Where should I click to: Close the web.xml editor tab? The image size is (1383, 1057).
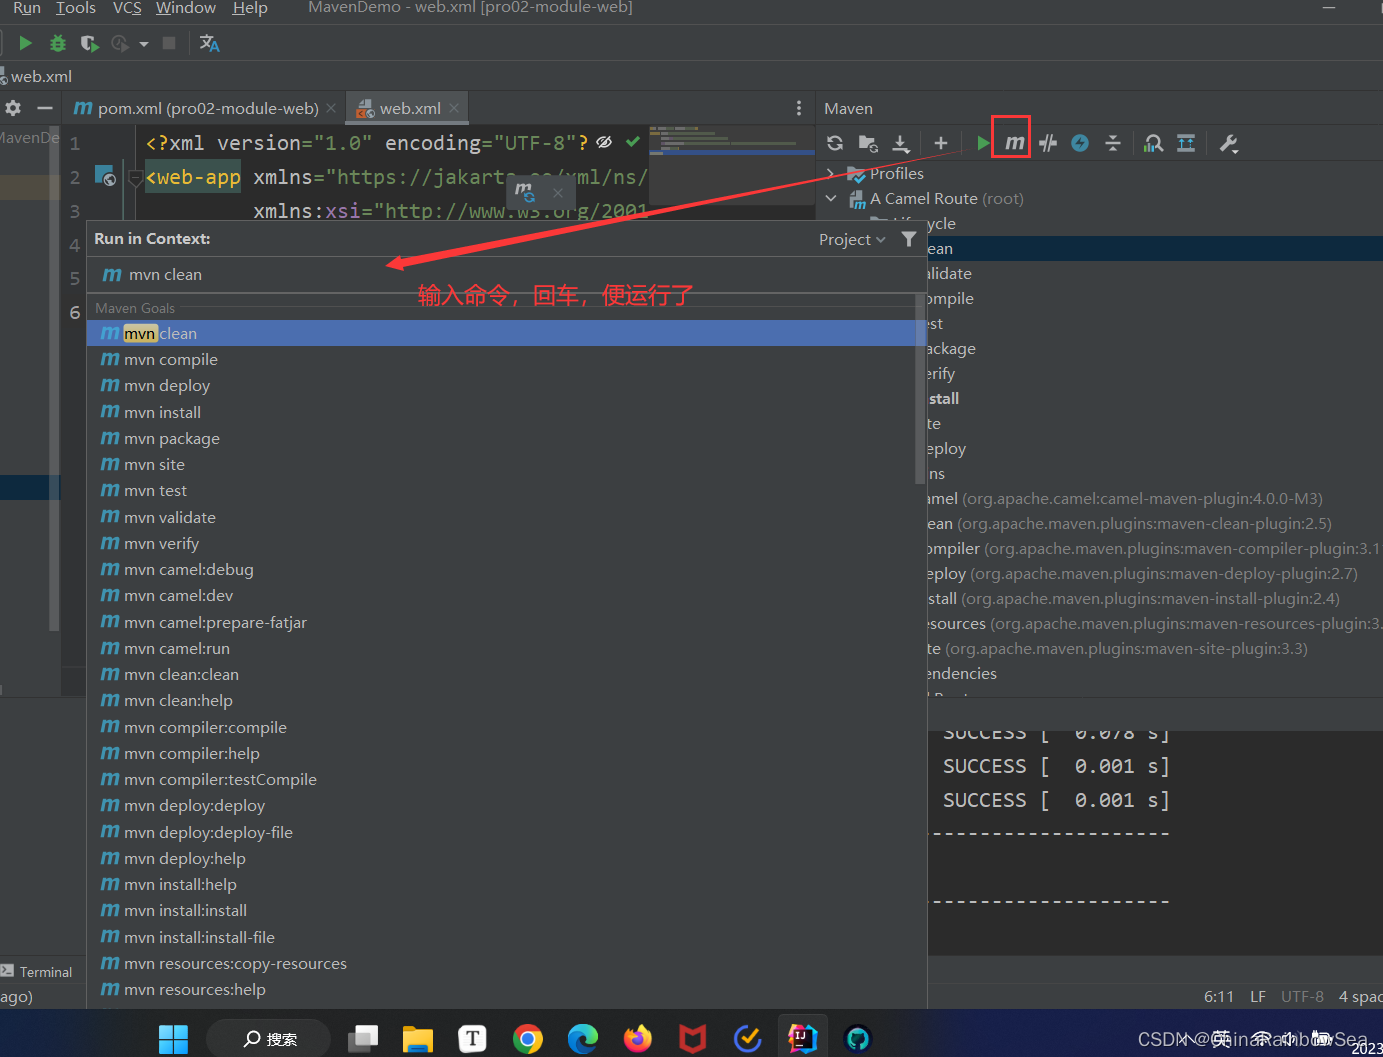[x=454, y=108]
